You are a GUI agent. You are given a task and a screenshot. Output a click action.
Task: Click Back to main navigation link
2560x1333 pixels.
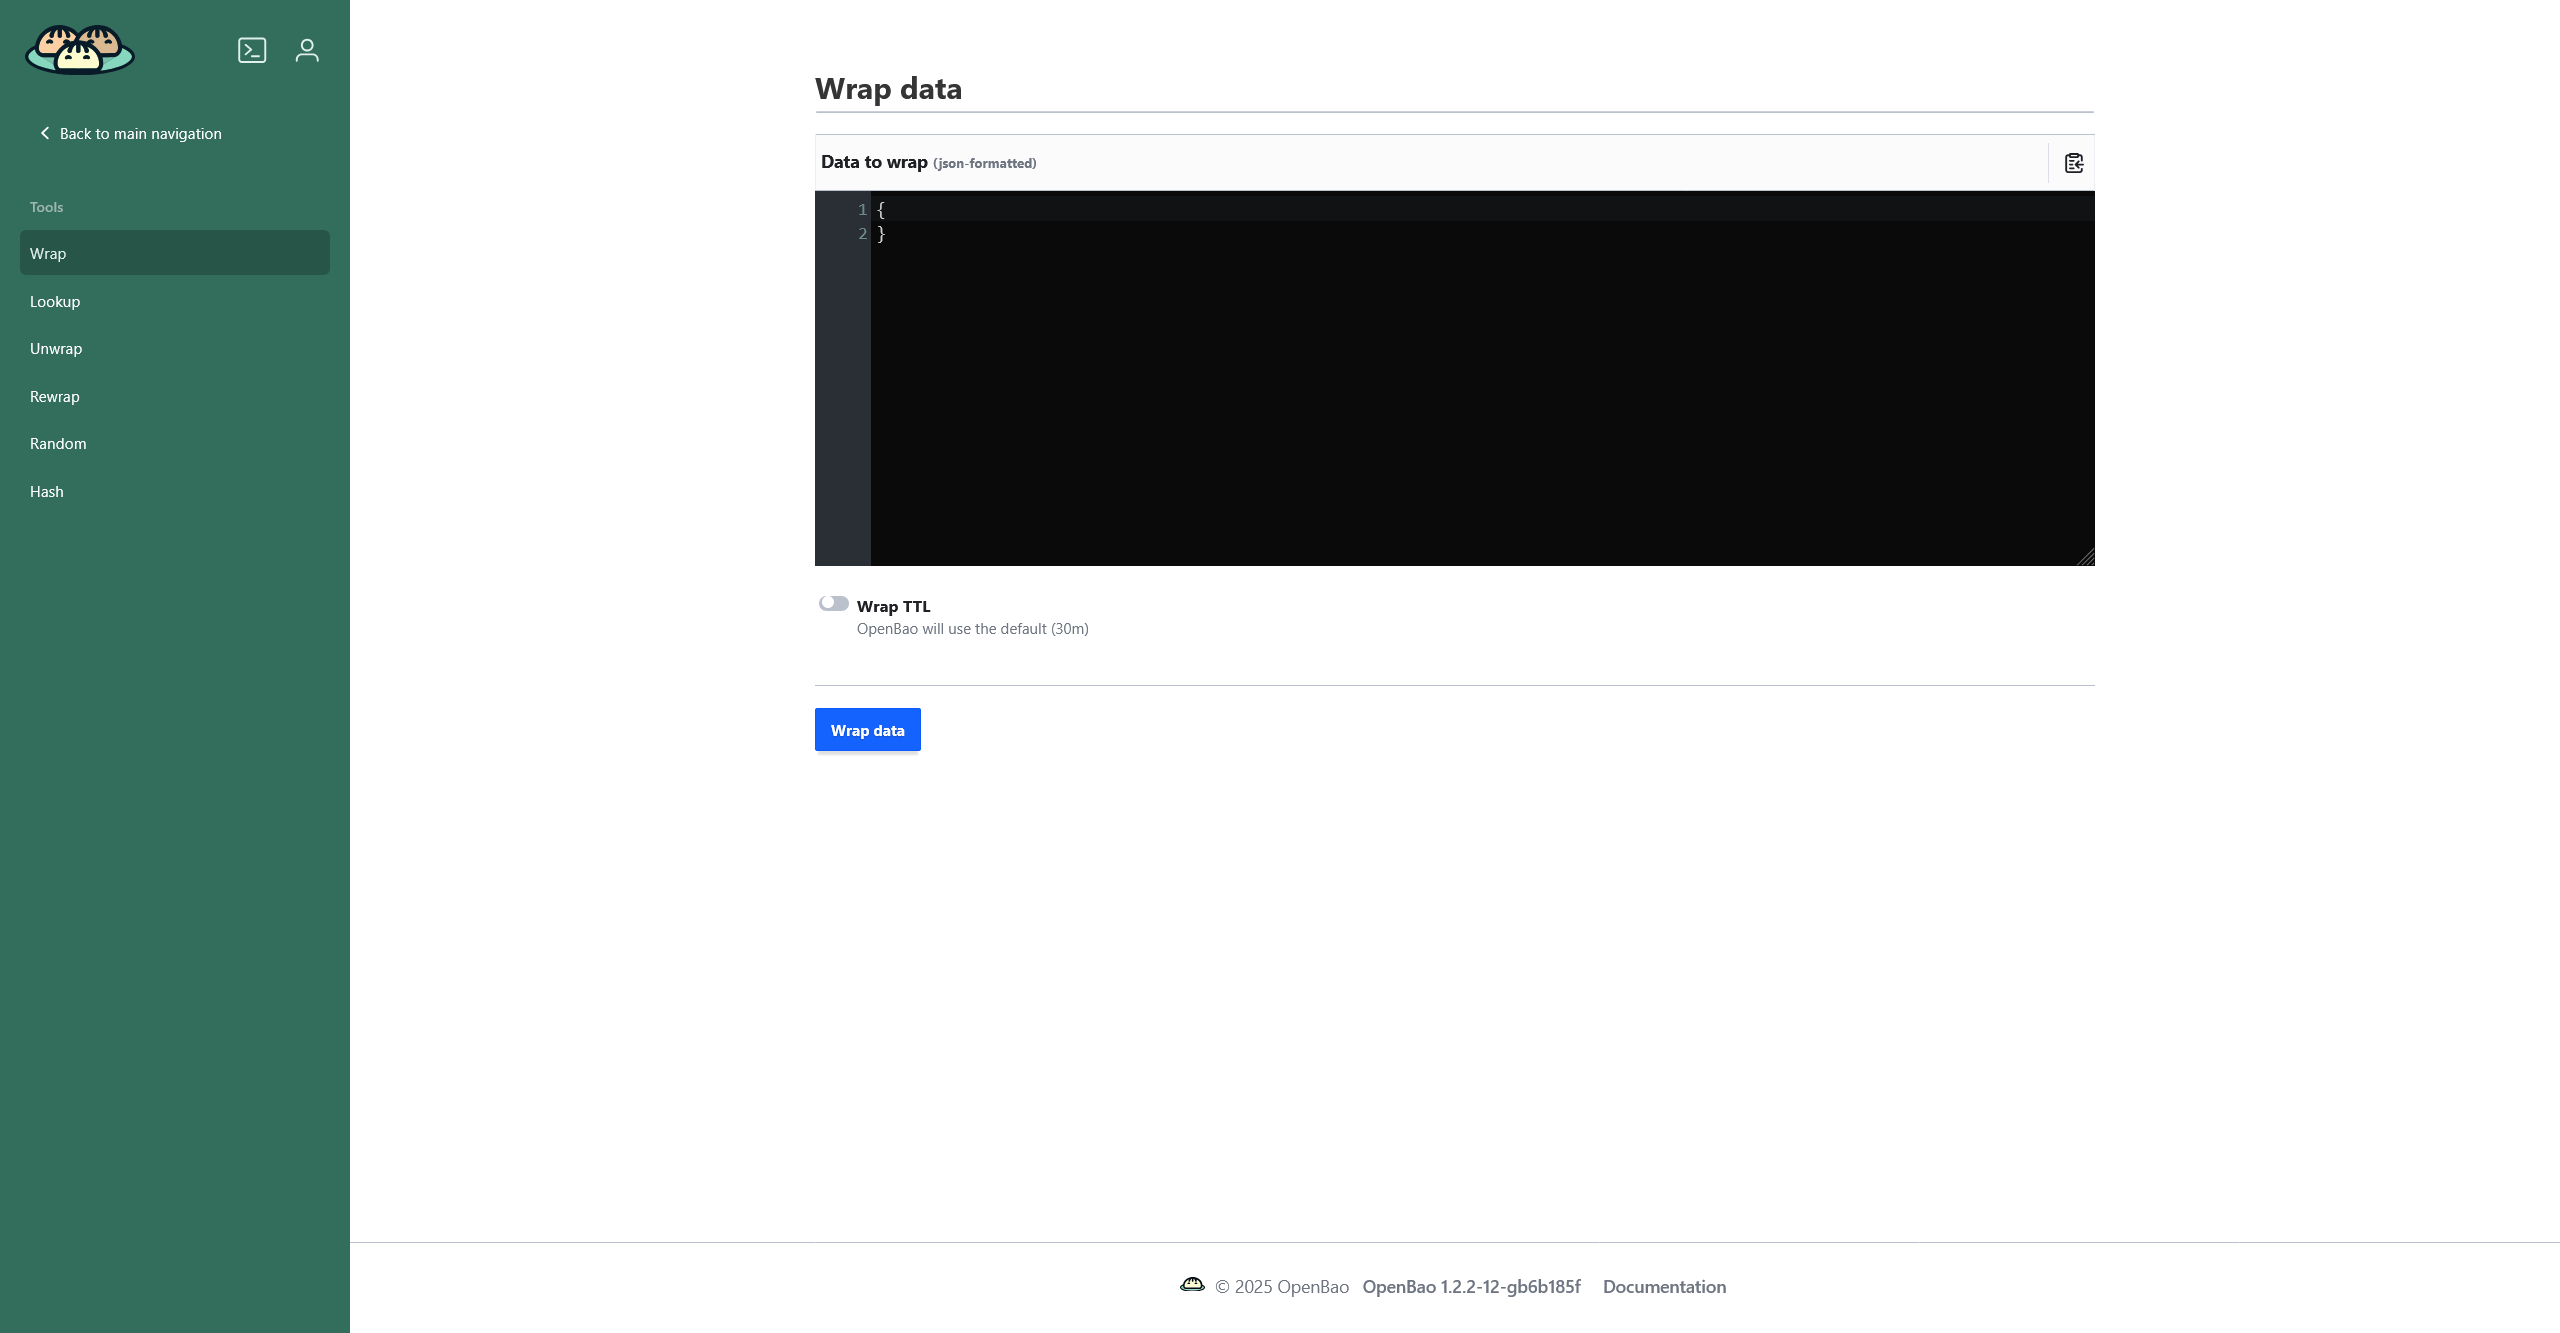pos(140,134)
